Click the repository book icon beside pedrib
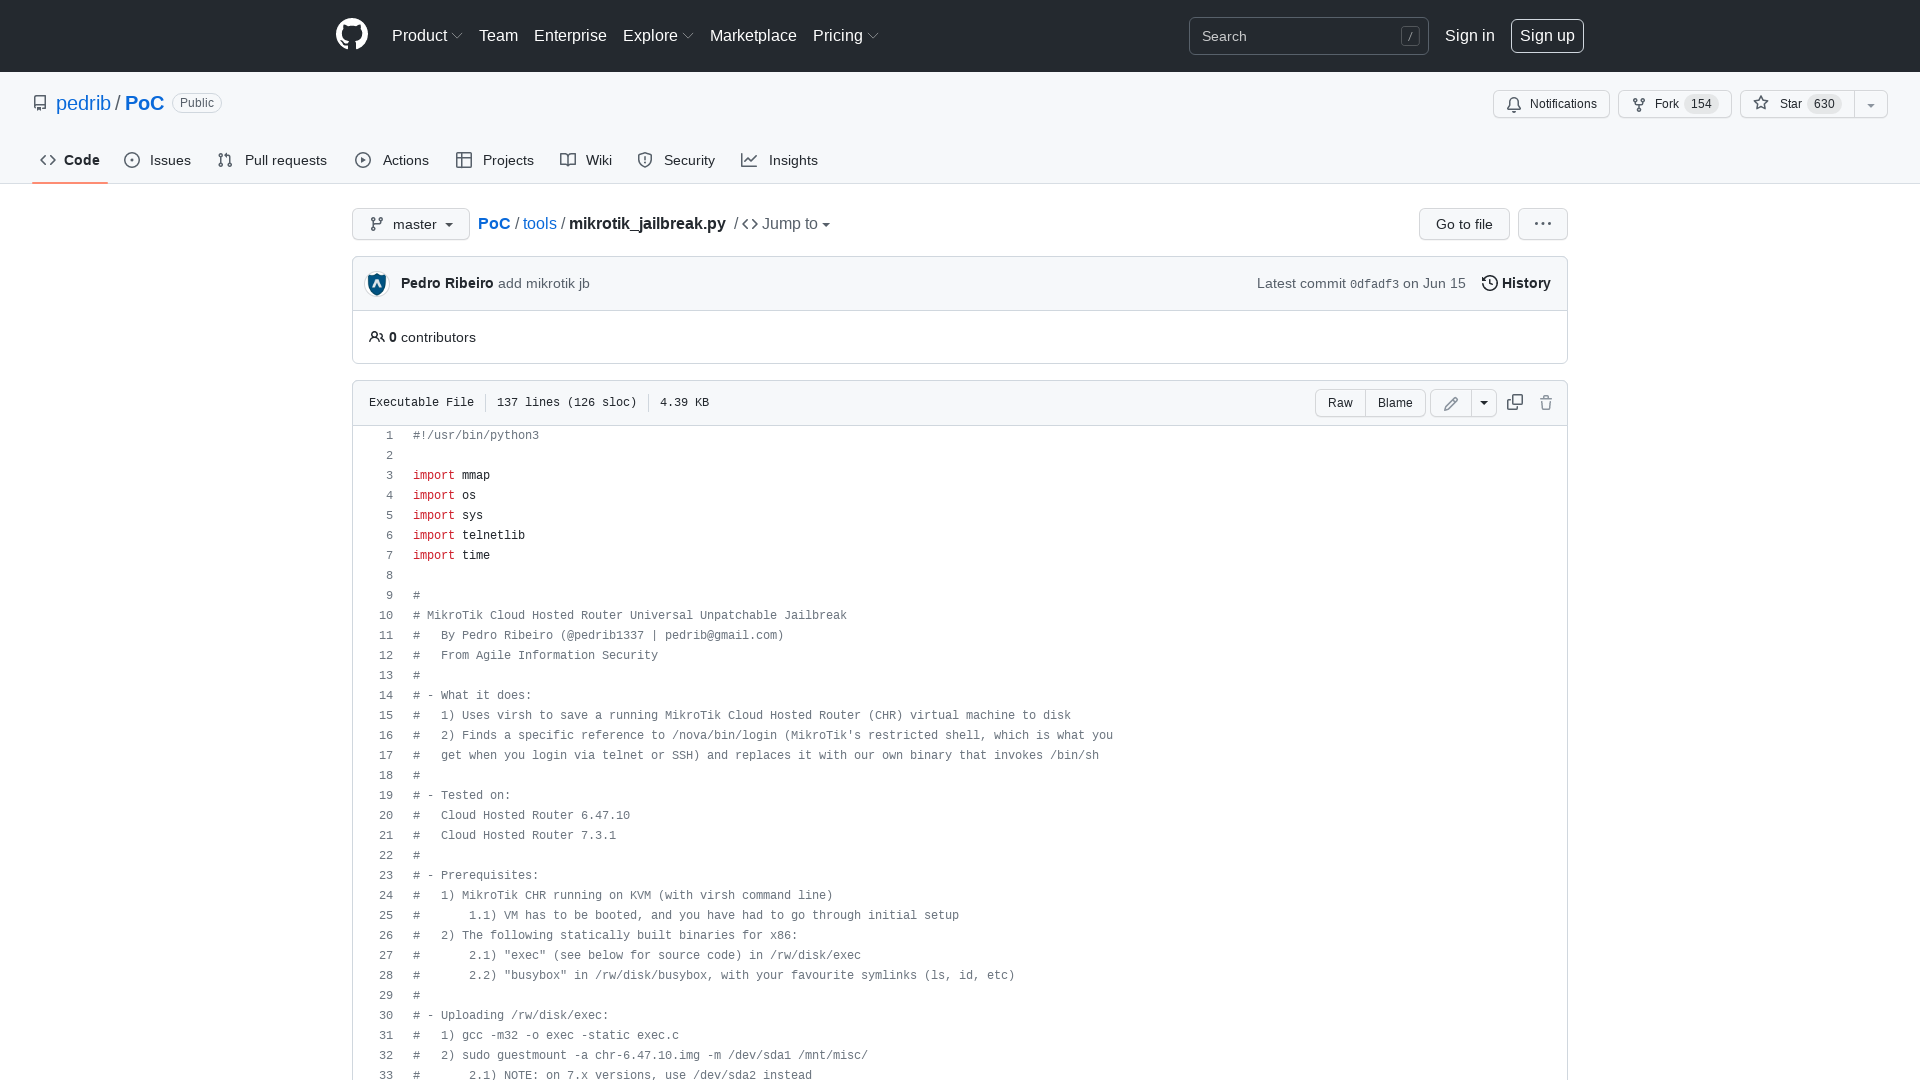 pyautogui.click(x=40, y=103)
